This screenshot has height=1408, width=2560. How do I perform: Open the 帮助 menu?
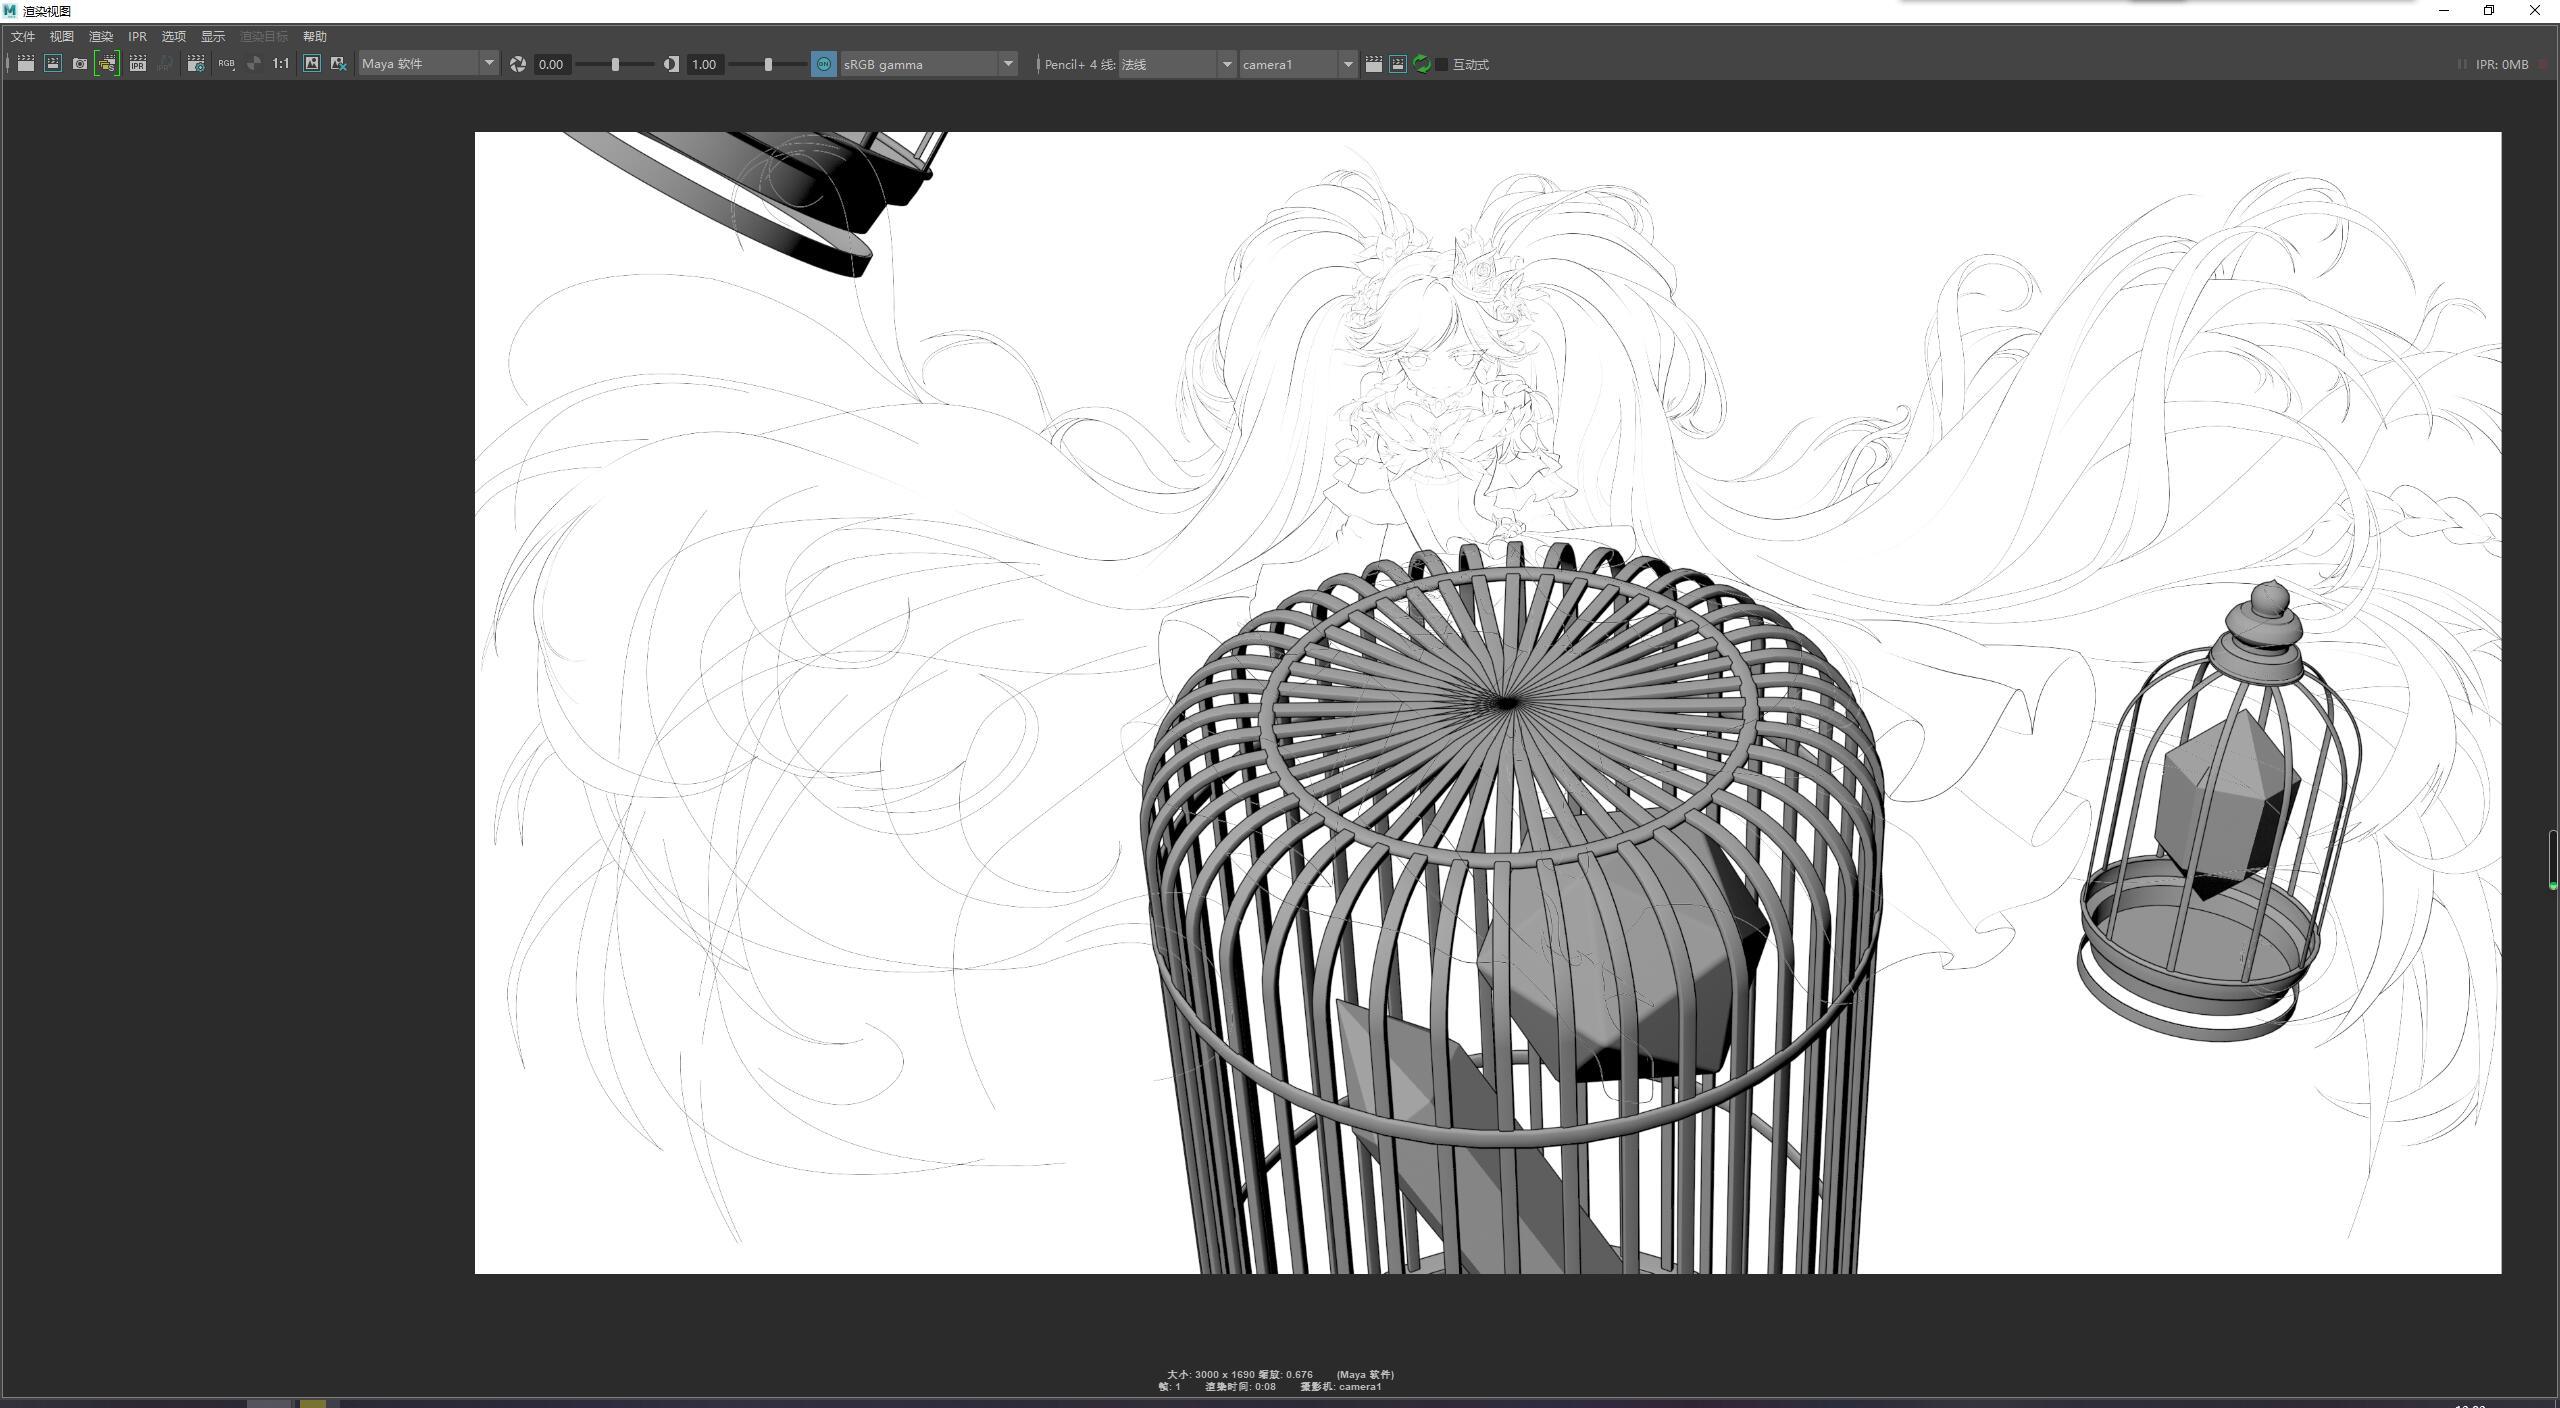tap(315, 36)
